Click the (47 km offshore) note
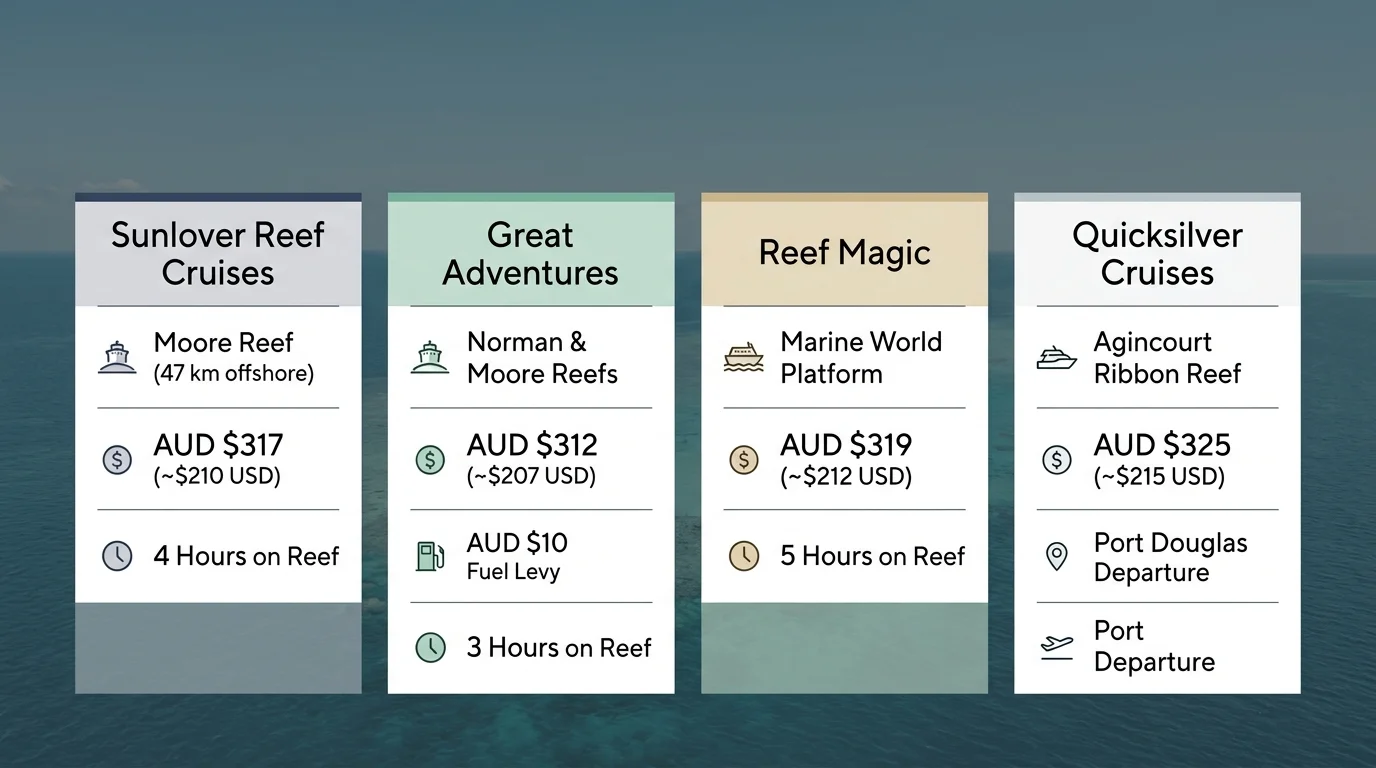 [233, 374]
